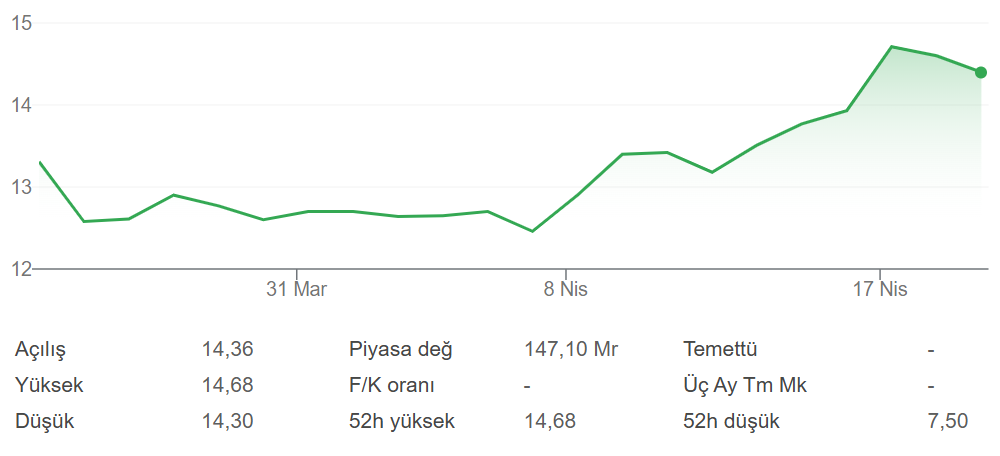This screenshot has width=1000, height=456.
Task: Click the Düşük value 14,30
Action: pyautogui.click(x=227, y=422)
